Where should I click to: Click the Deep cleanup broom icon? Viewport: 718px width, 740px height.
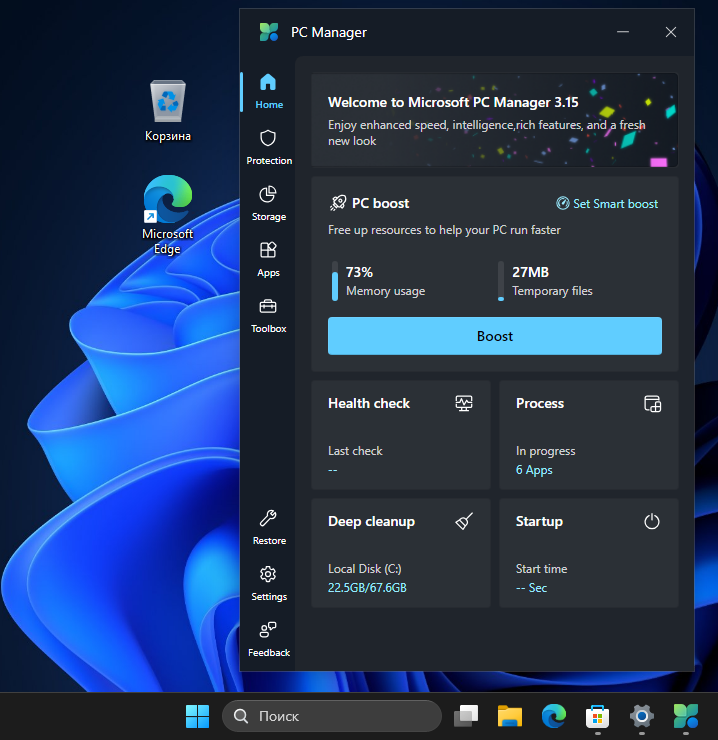click(464, 521)
